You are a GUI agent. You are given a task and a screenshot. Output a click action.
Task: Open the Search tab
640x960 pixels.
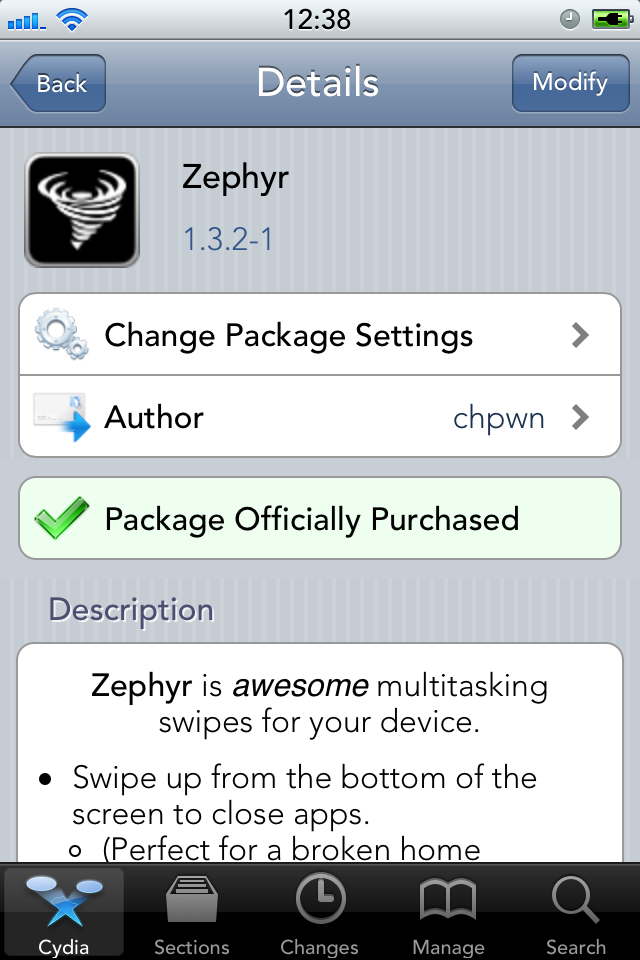point(576,913)
